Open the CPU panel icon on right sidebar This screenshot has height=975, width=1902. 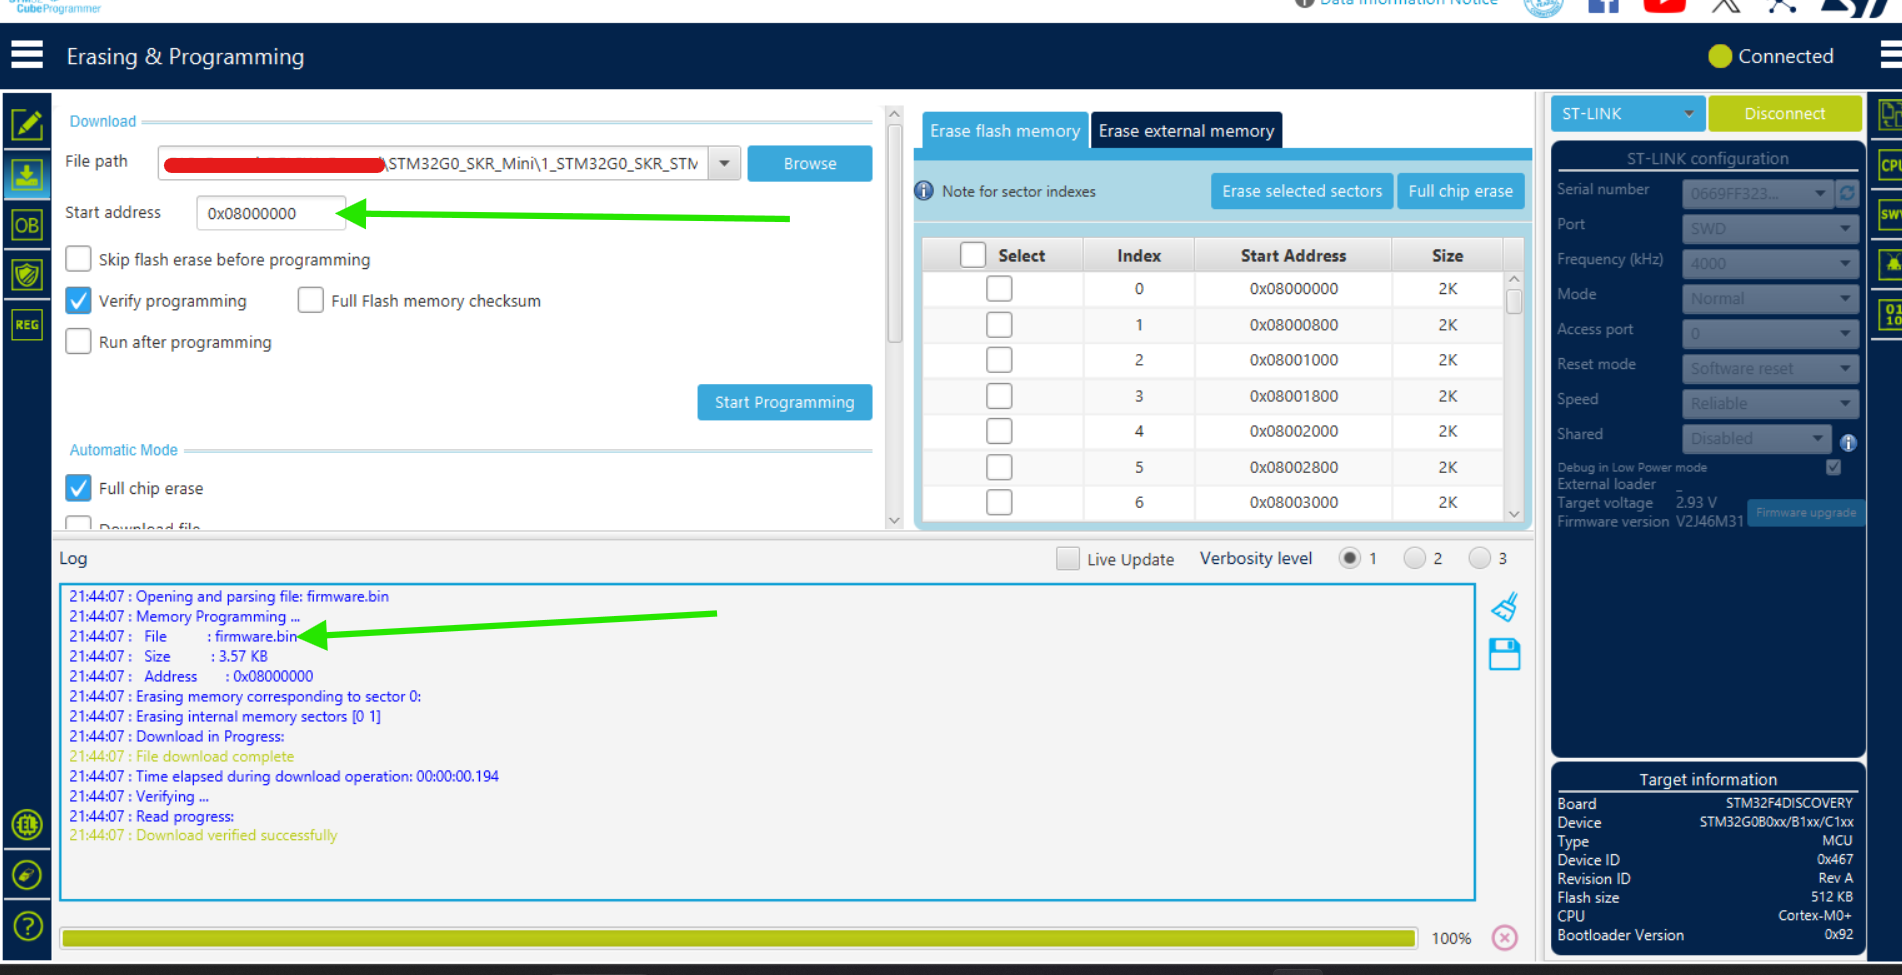[1890, 165]
